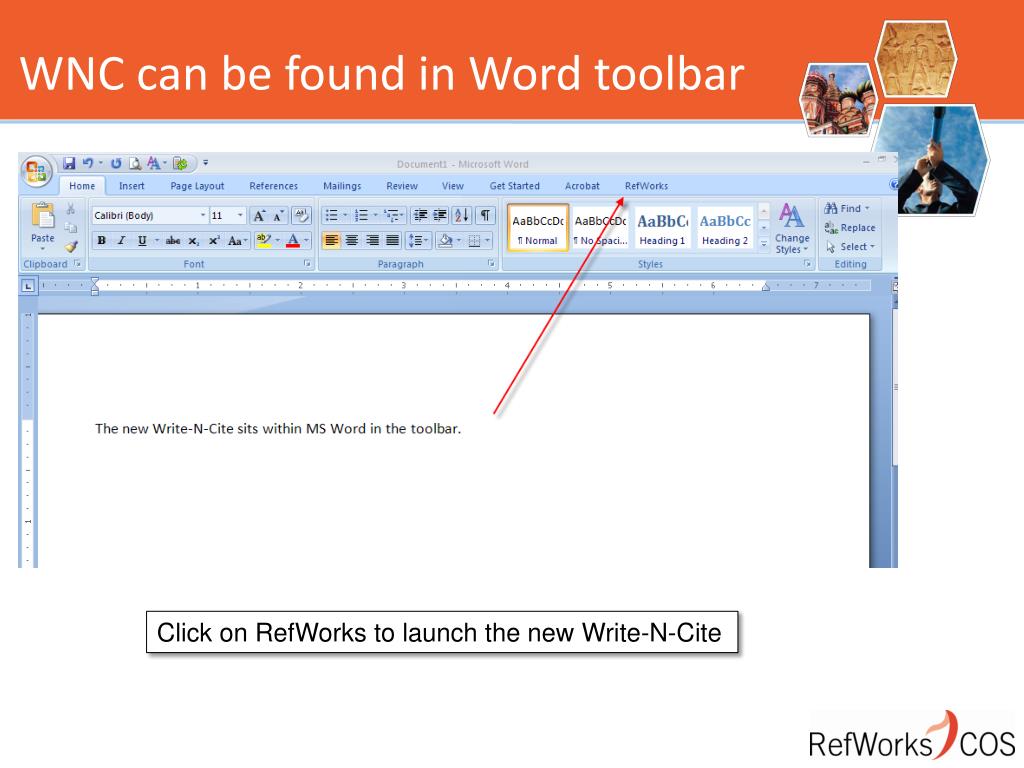1024x768 pixels.
Task: Clear formatting with eraser icon
Action: (302, 215)
